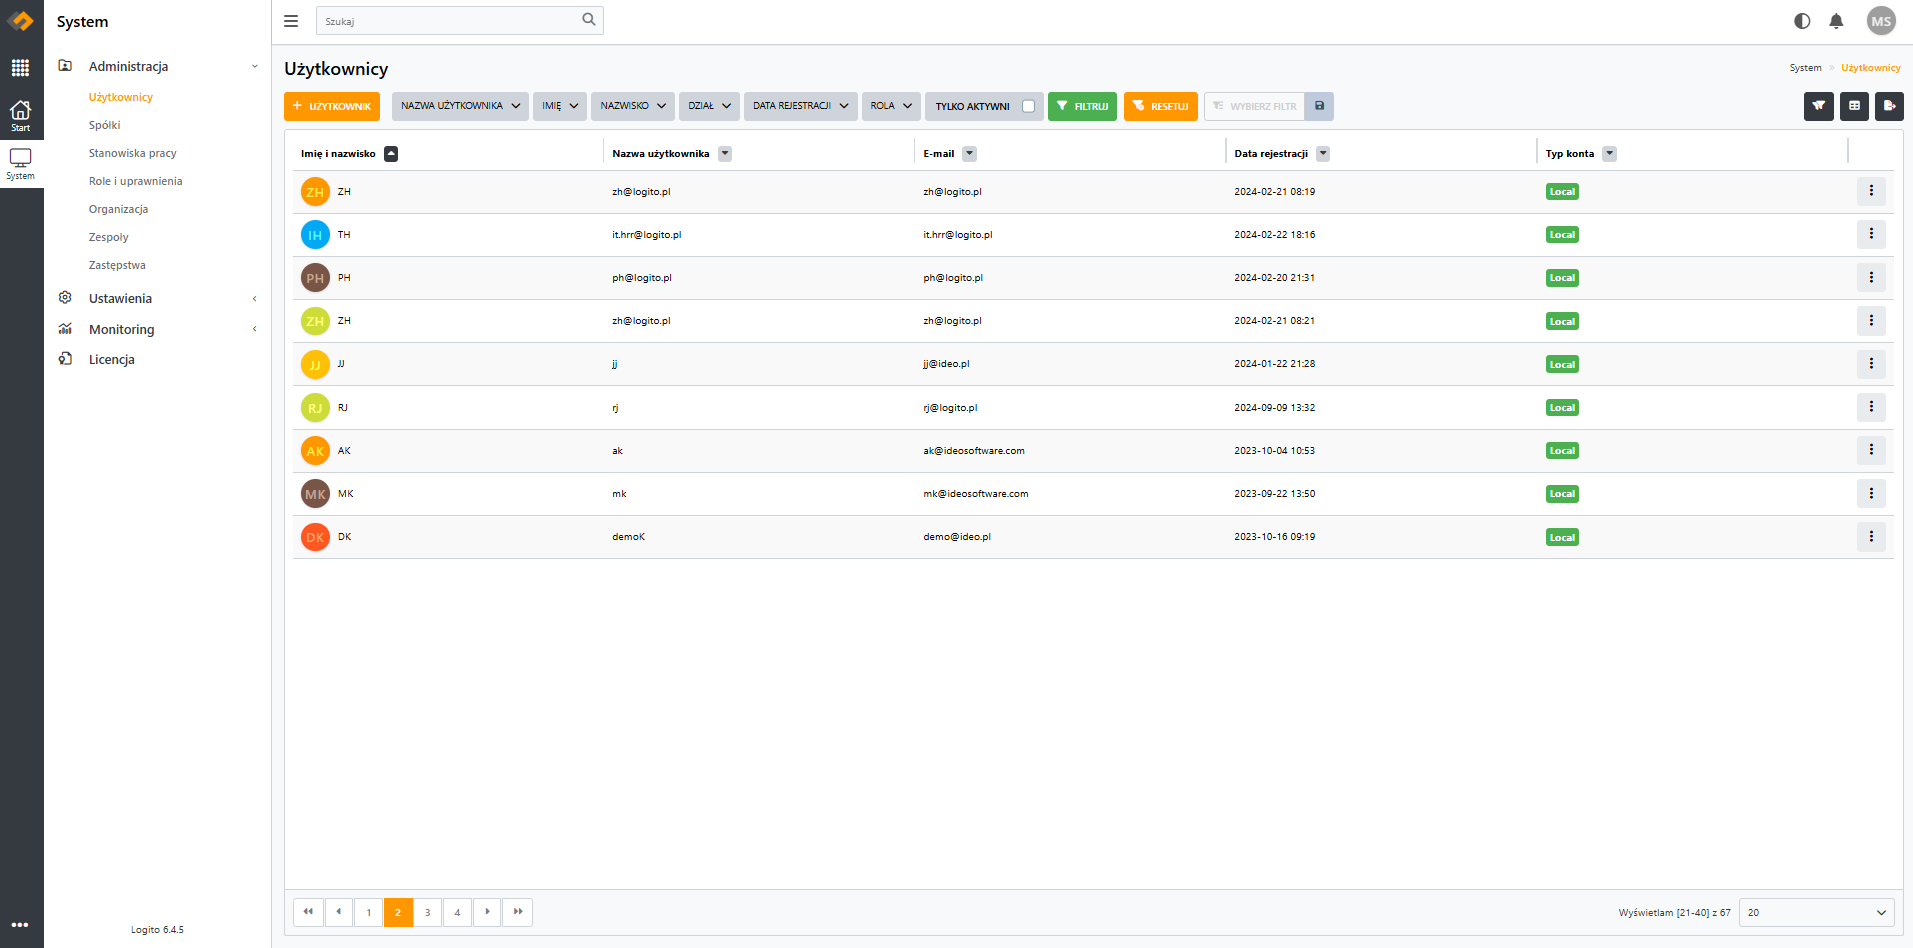Click the green Filtruj button
This screenshot has width=1913, height=948.
point(1082,106)
